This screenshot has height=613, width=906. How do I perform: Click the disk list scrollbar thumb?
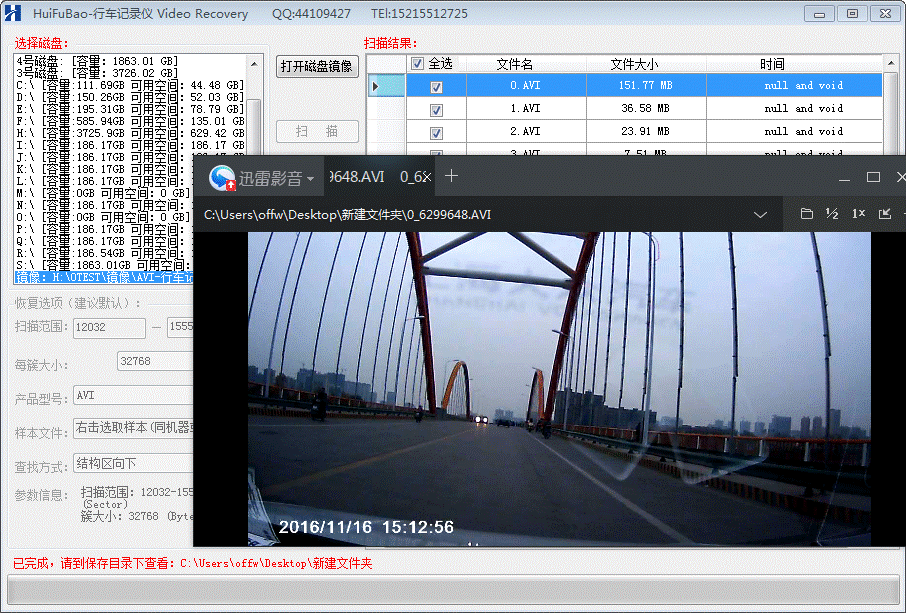point(254,127)
